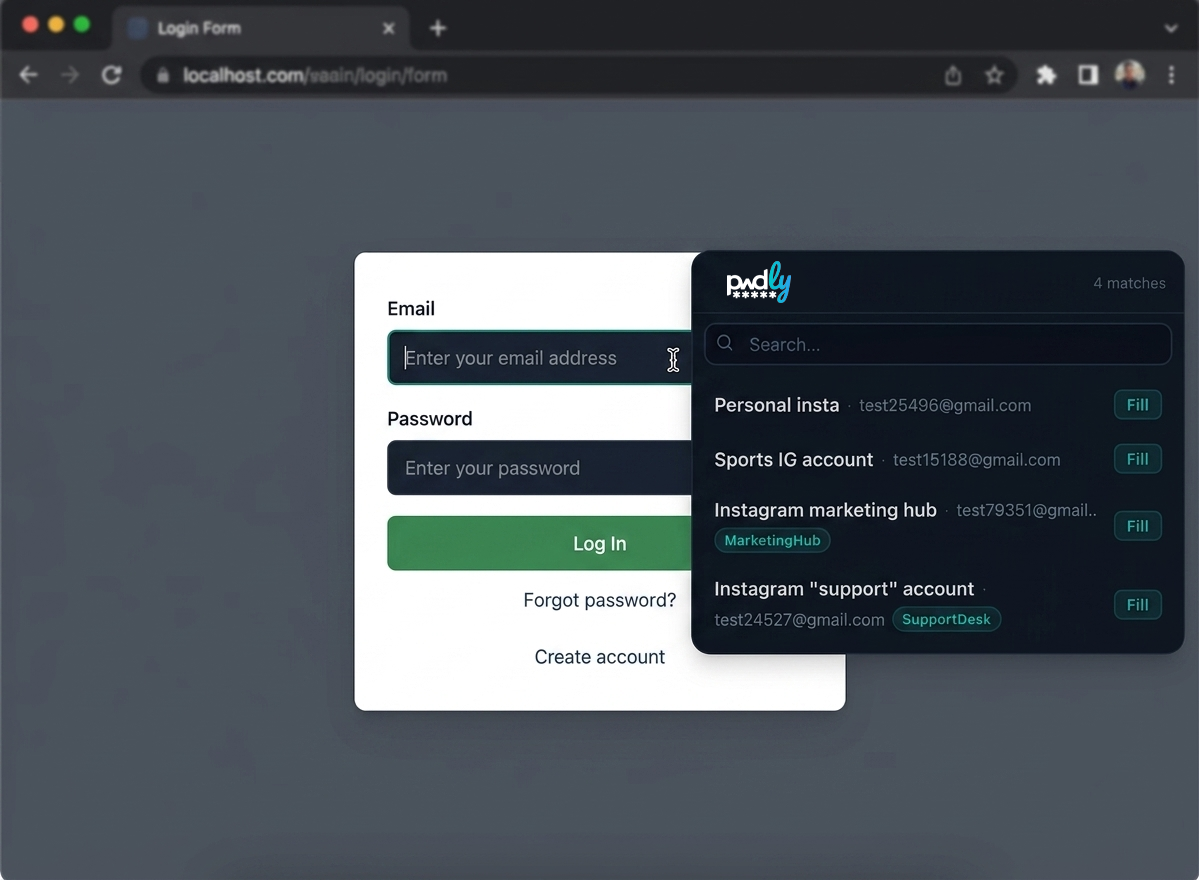This screenshot has width=1199, height=880.
Task: Click email test24527@gmail.com
Action: pos(799,620)
